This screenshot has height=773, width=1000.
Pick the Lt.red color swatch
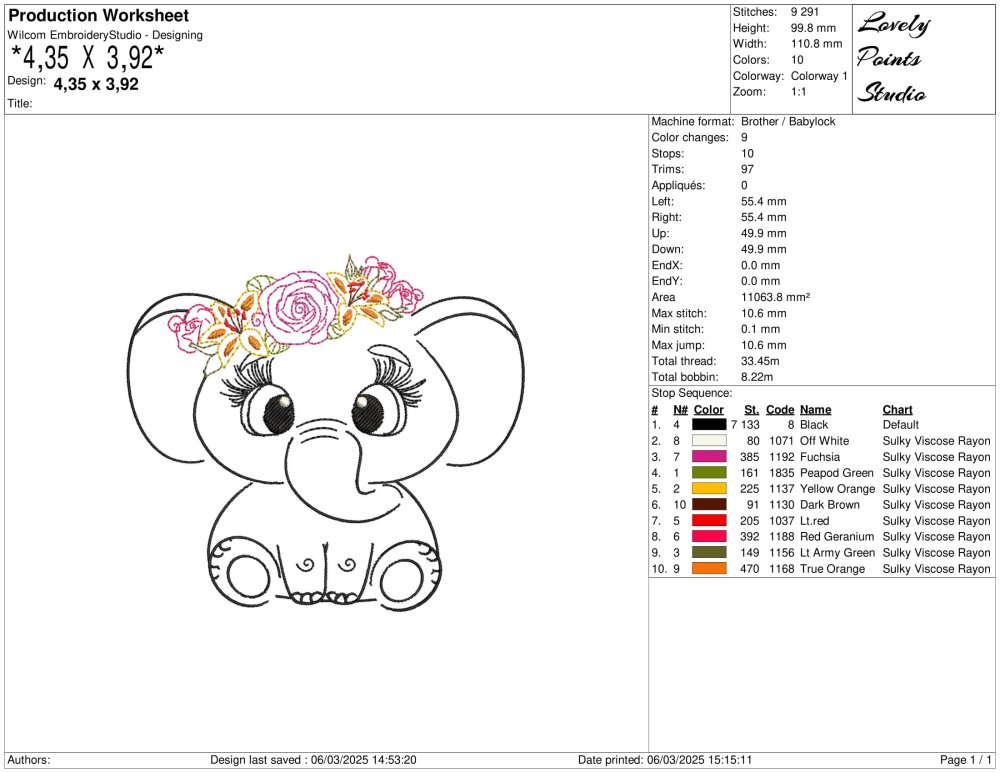(709, 520)
